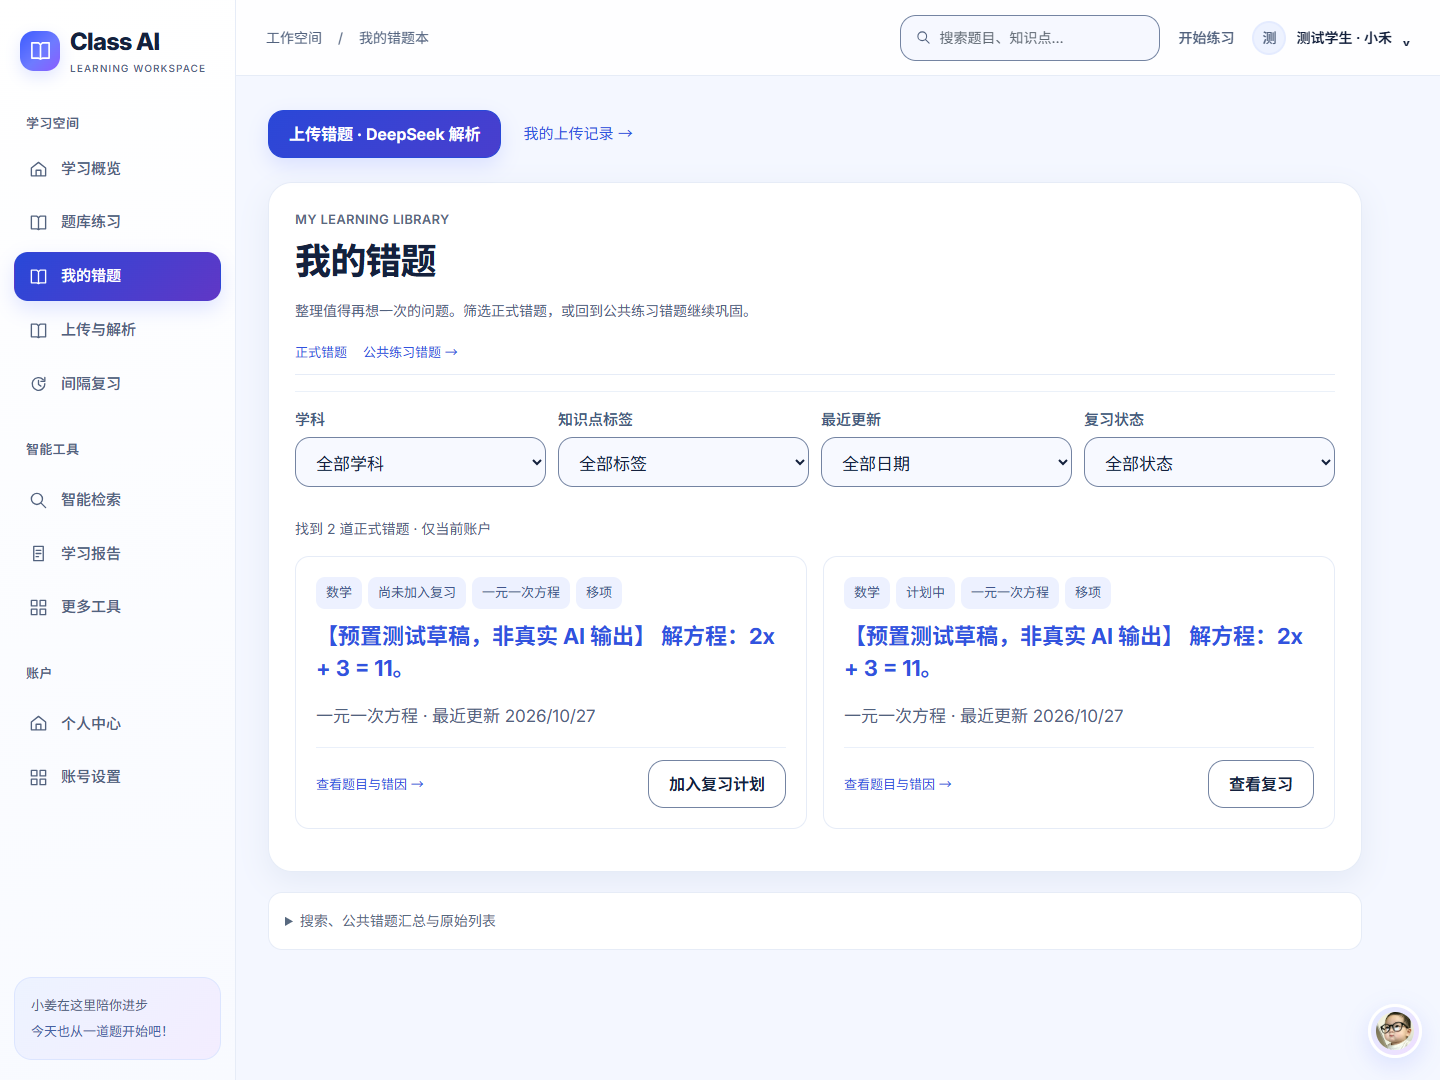Open the 复习状态 dropdown showing 全部状态

point(1209,462)
